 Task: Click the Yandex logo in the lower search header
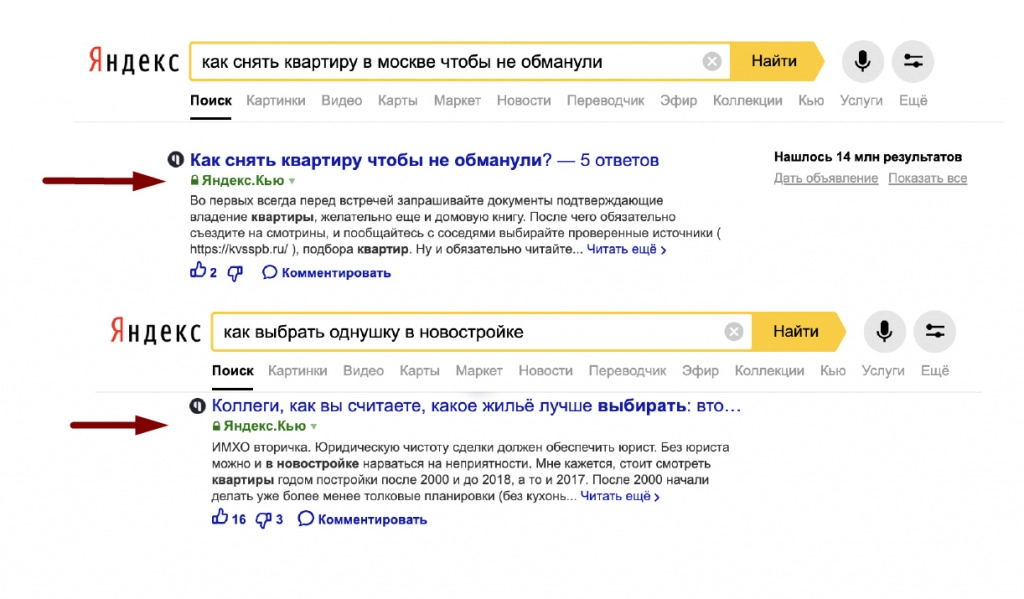[155, 331]
